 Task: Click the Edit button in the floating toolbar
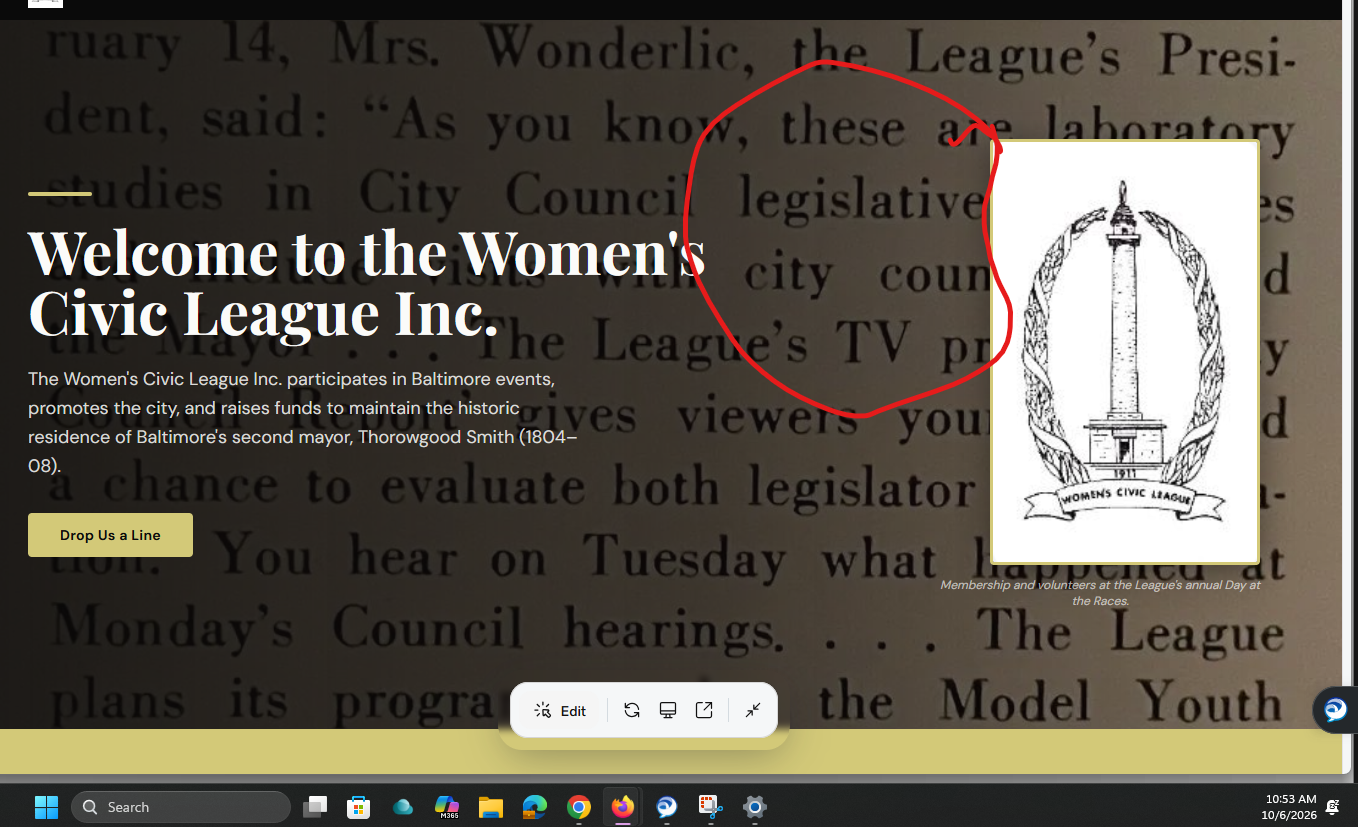coord(560,710)
